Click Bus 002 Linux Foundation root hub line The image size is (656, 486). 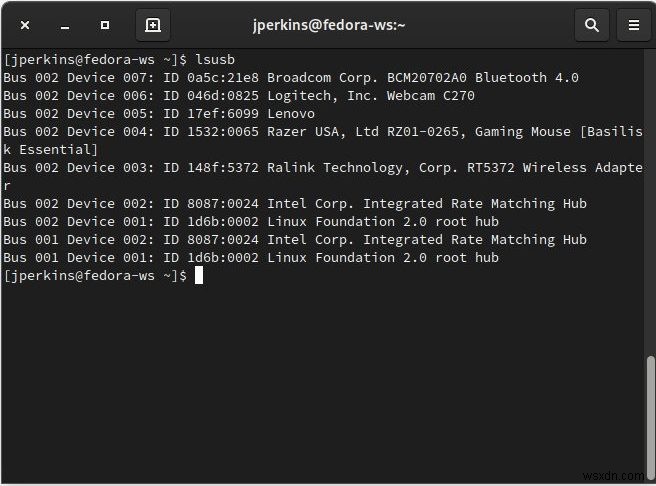[251, 221]
